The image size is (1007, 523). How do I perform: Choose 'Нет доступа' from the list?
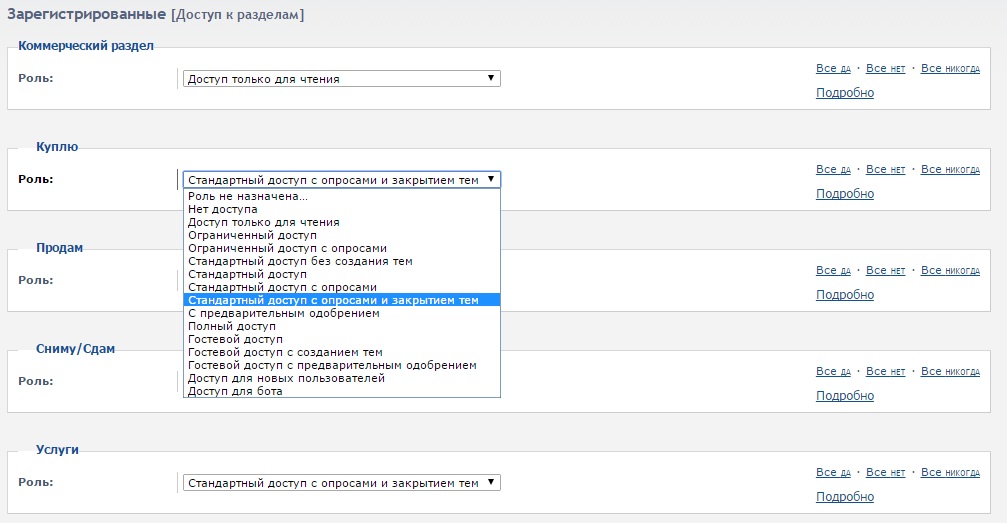tap(222, 210)
